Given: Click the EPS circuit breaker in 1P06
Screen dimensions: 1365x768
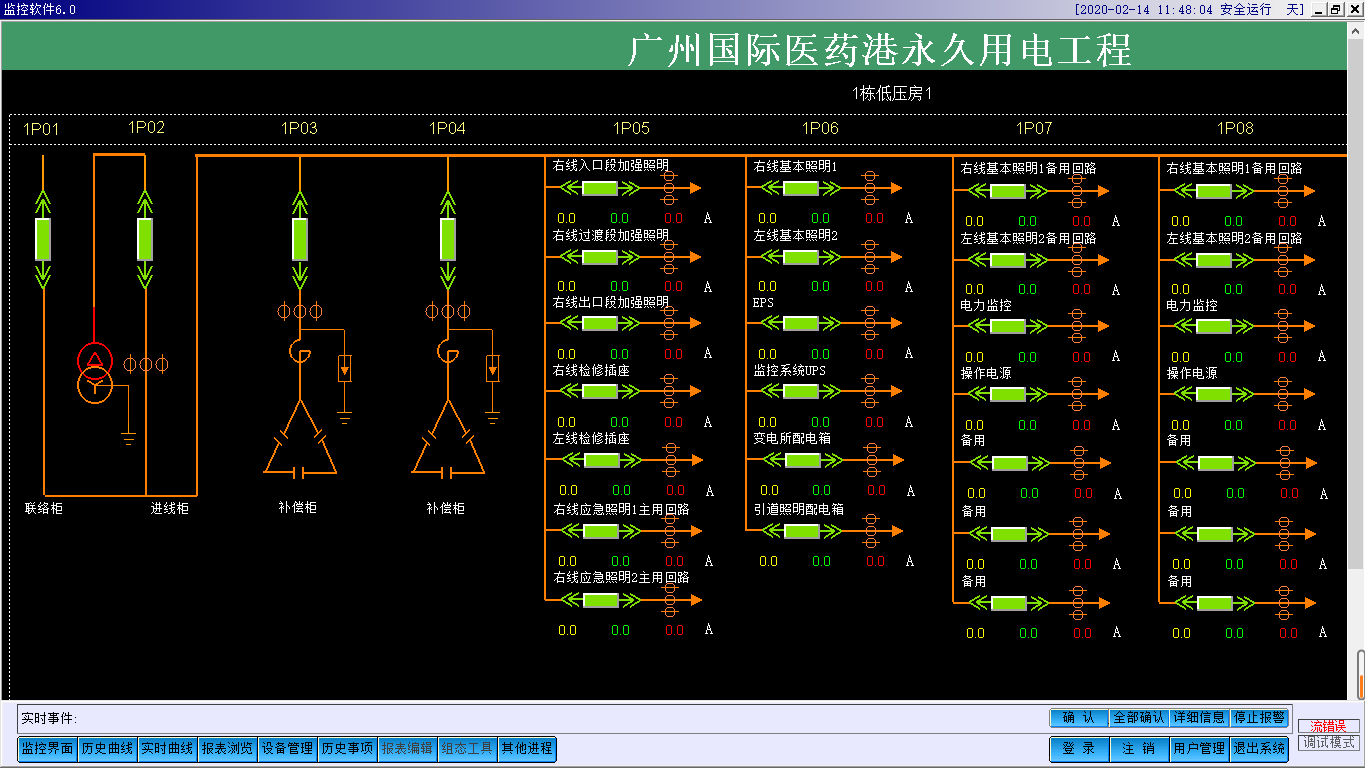Looking at the screenshot, I should (801, 323).
